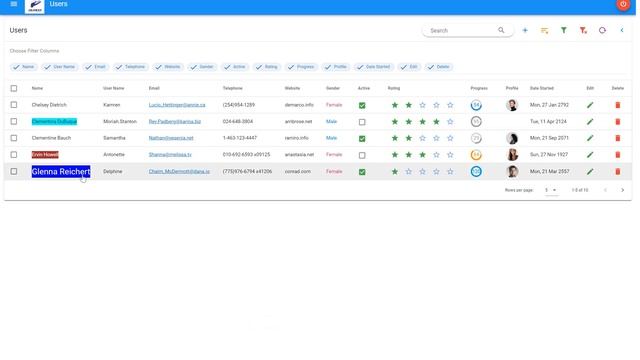
Task: Open the hamburger navigation menu
Action: tap(13, 4)
